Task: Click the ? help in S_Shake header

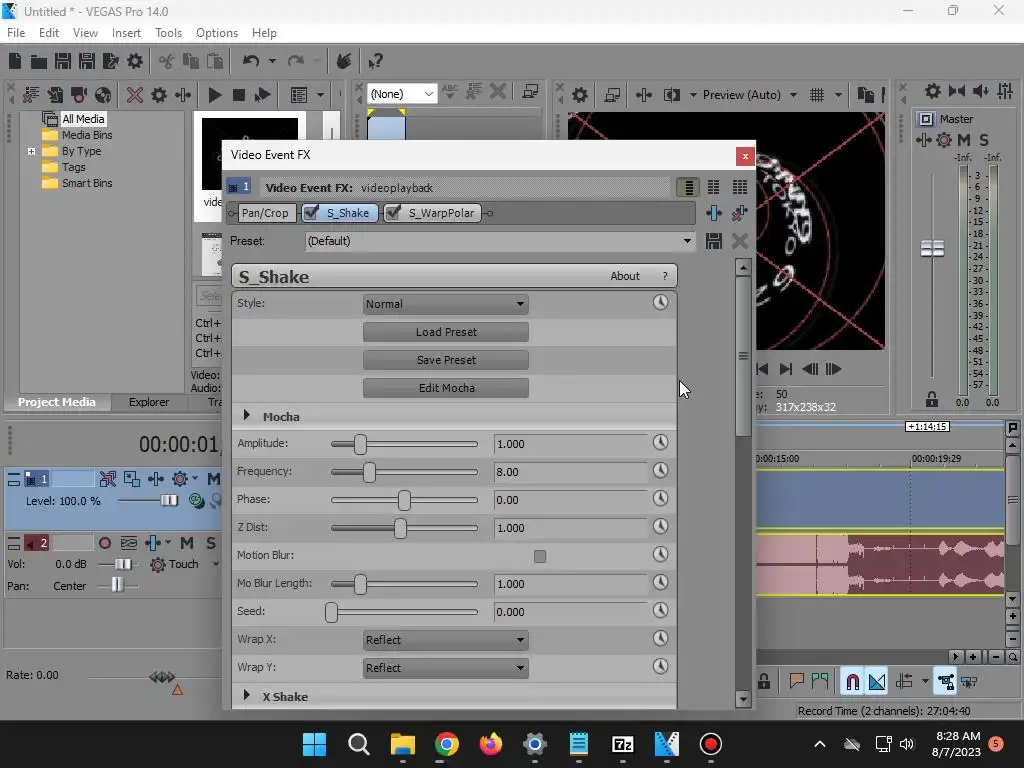Action: click(665, 276)
